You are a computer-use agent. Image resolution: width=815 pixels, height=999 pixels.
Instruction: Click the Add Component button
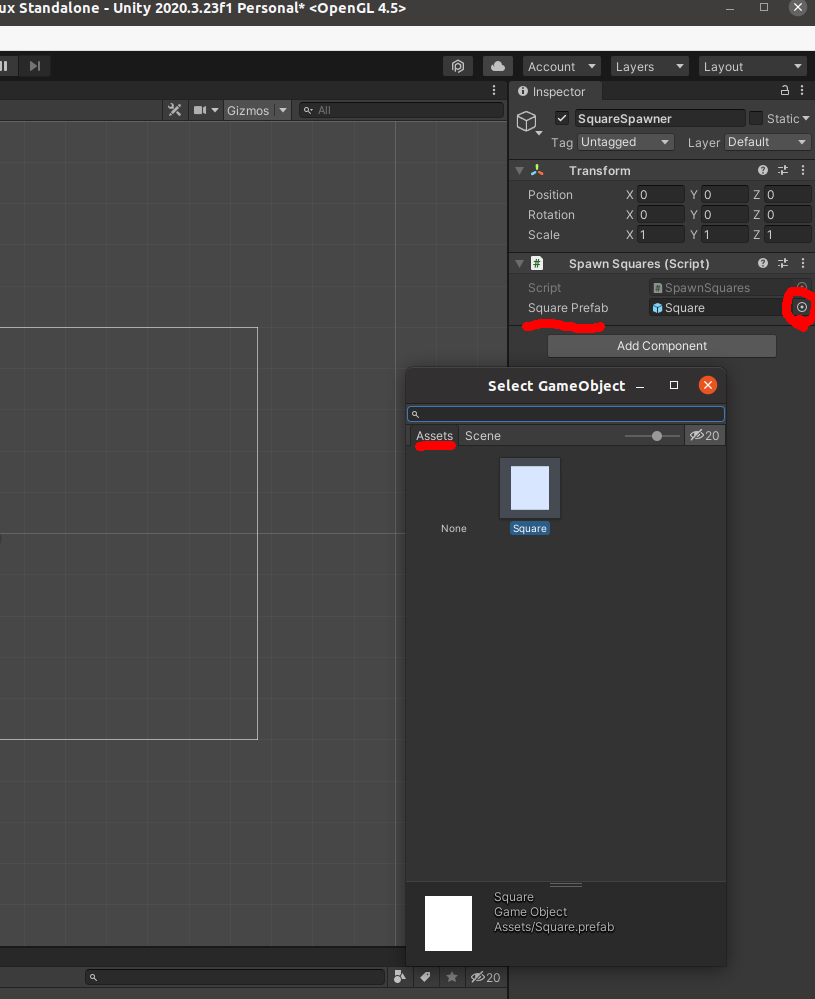661,345
